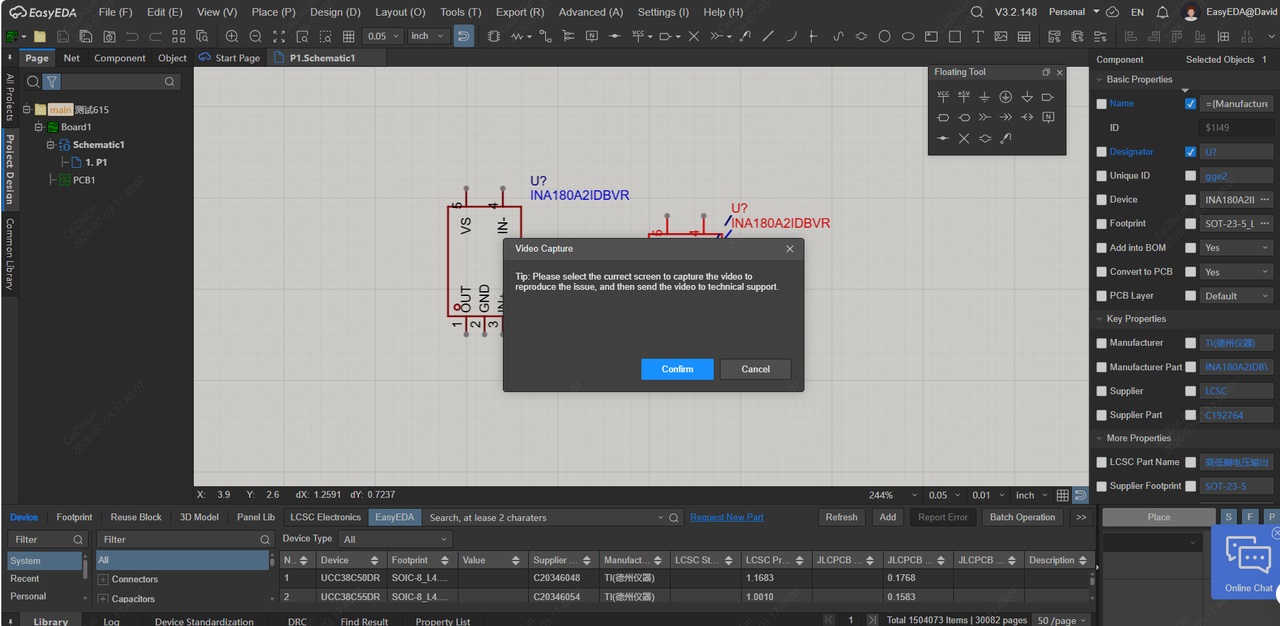This screenshot has width=1280, height=626.
Task: Click +5V power symbol in Floating Tool
Action: tap(964, 97)
